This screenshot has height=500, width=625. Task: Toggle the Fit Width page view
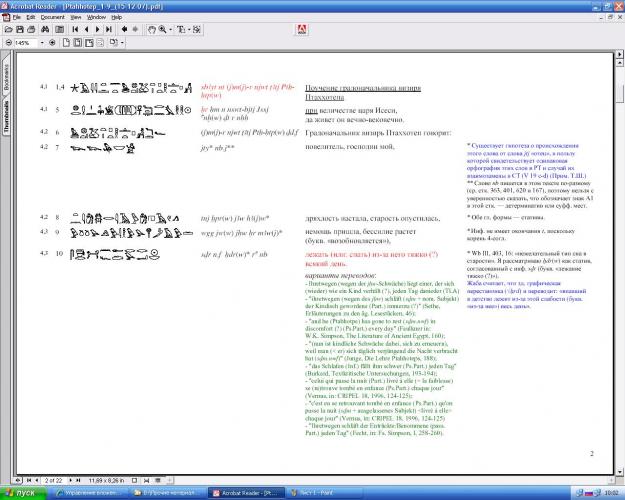(89, 43)
